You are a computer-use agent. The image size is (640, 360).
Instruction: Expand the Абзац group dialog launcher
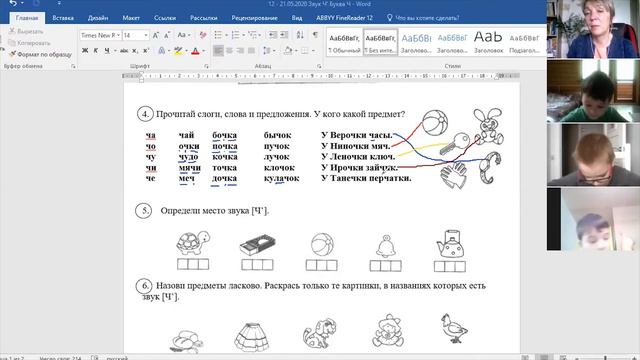[319, 66]
